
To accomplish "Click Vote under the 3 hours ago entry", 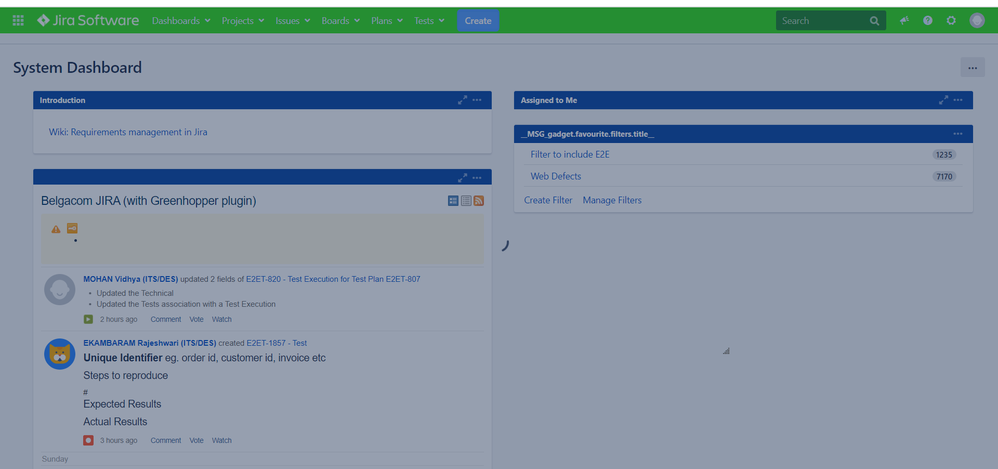I will coord(197,440).
